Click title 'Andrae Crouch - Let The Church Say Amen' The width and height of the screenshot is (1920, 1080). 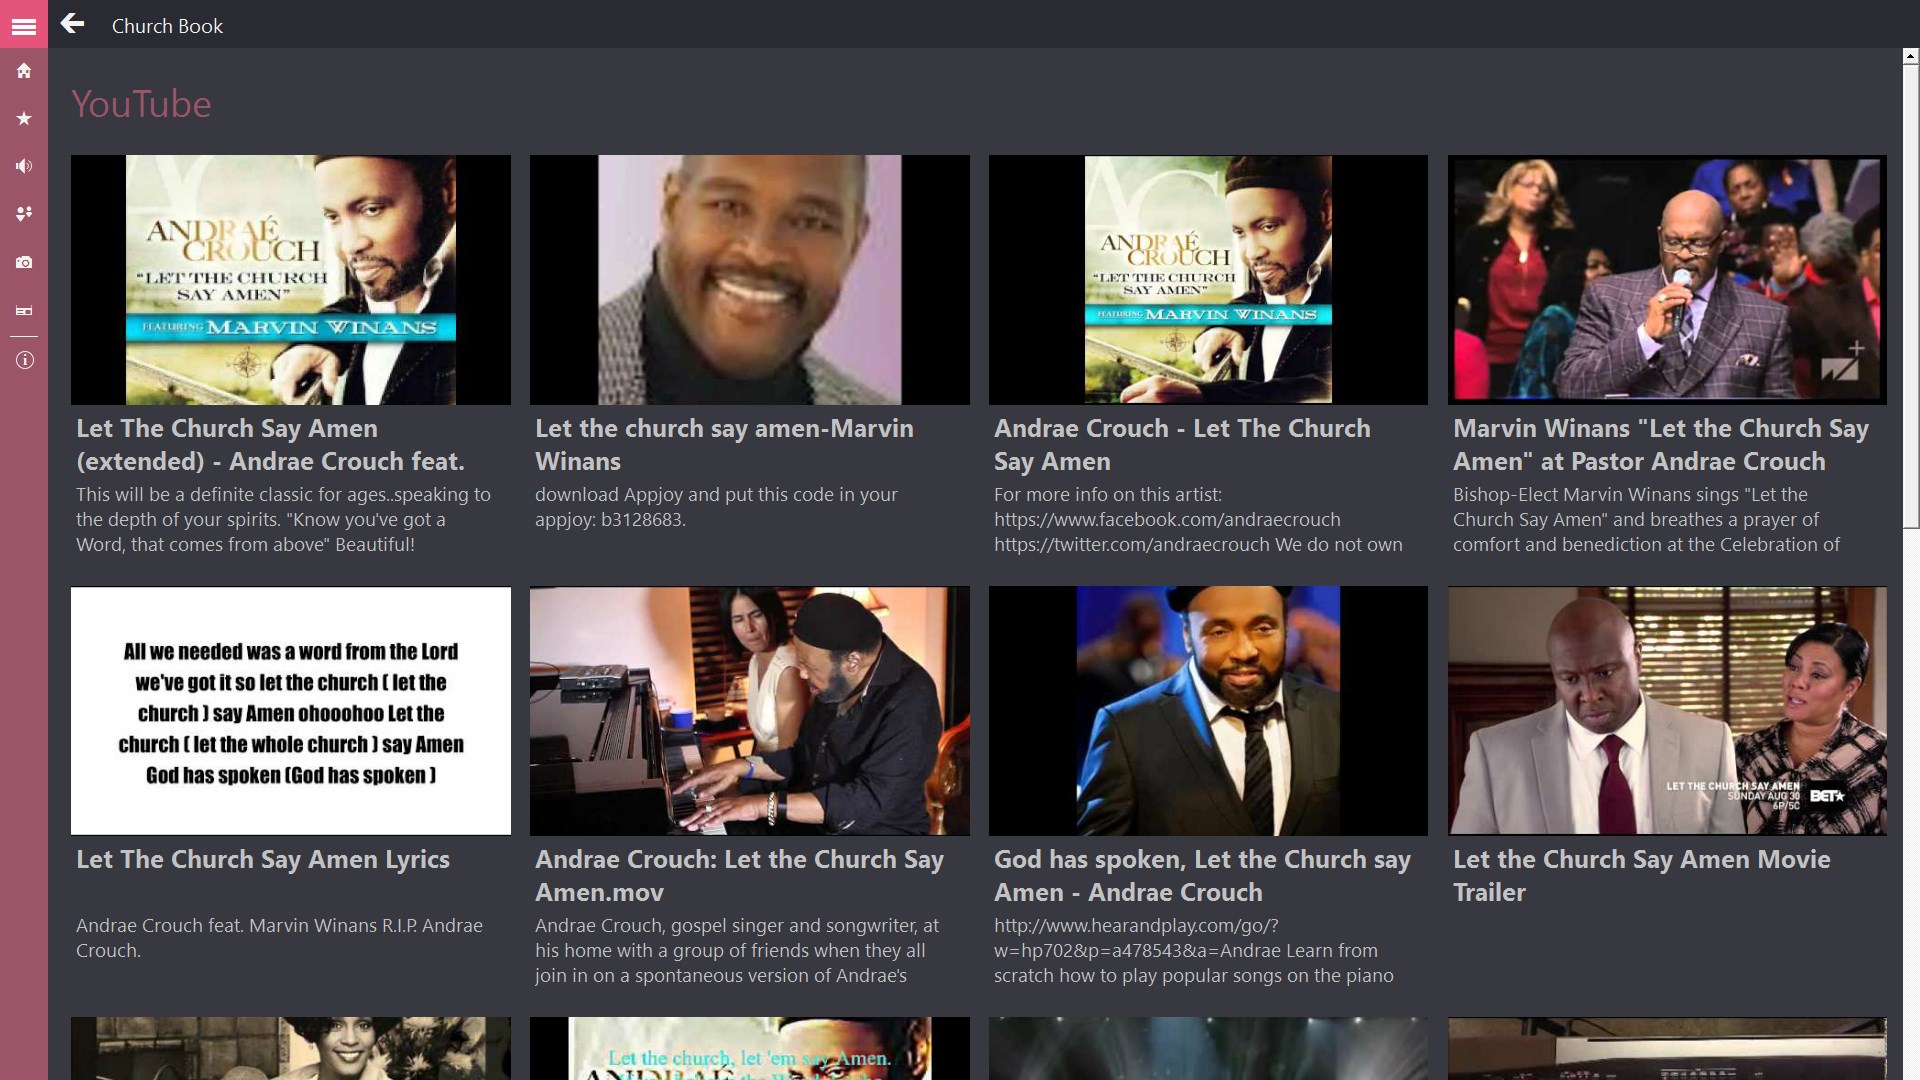point(1182,445)
